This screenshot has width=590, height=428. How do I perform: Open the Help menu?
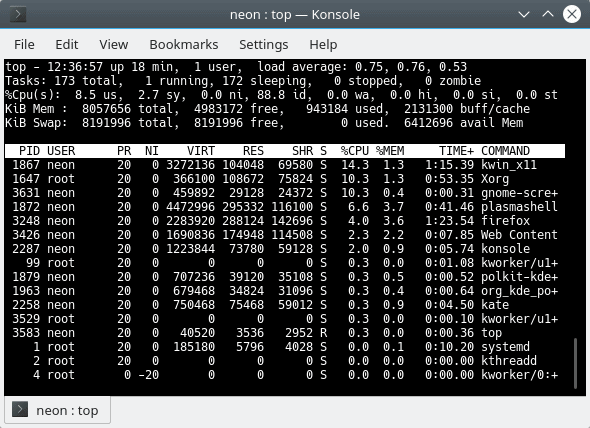(x=323, y=44)
